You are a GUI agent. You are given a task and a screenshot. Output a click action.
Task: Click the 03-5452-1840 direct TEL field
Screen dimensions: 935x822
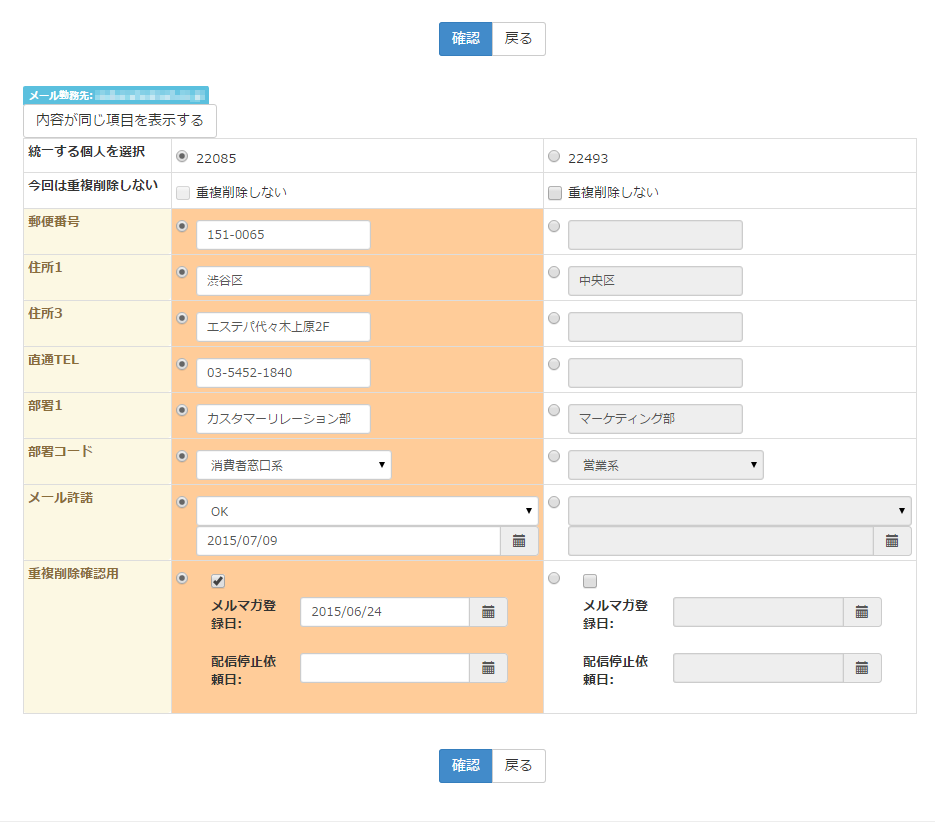point(283,373)
